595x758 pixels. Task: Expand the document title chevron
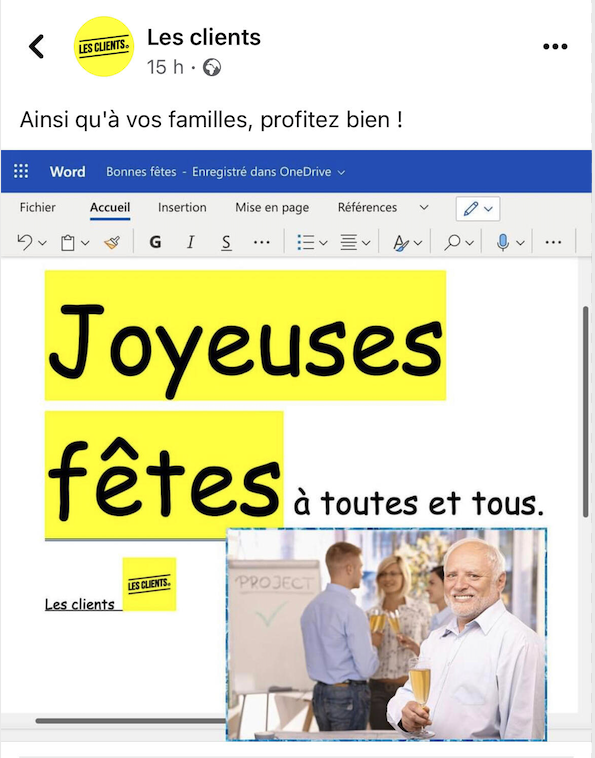point(341,173)
